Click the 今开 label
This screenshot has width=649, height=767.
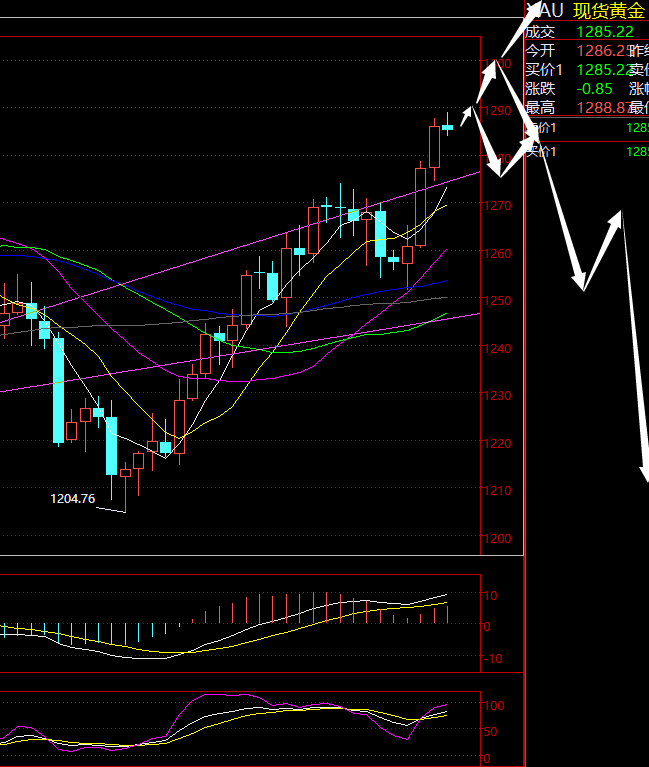pyautogui.click(x=540, y=51)
